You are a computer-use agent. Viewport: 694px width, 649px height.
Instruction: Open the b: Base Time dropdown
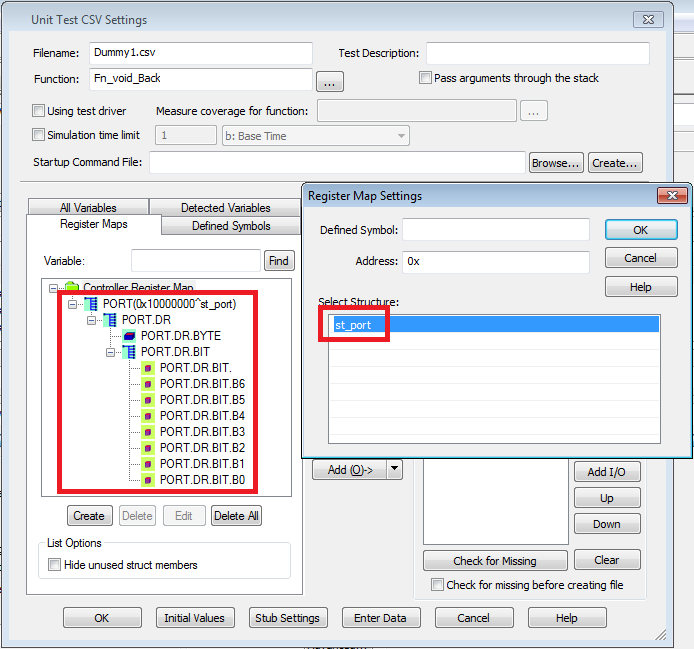coord(316,136)
